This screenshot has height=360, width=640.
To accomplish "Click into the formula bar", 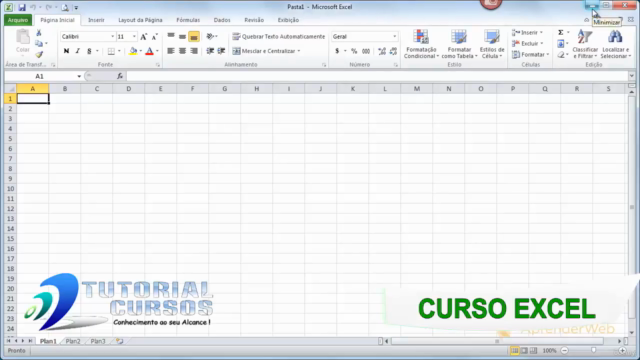I will click(377, 76).
